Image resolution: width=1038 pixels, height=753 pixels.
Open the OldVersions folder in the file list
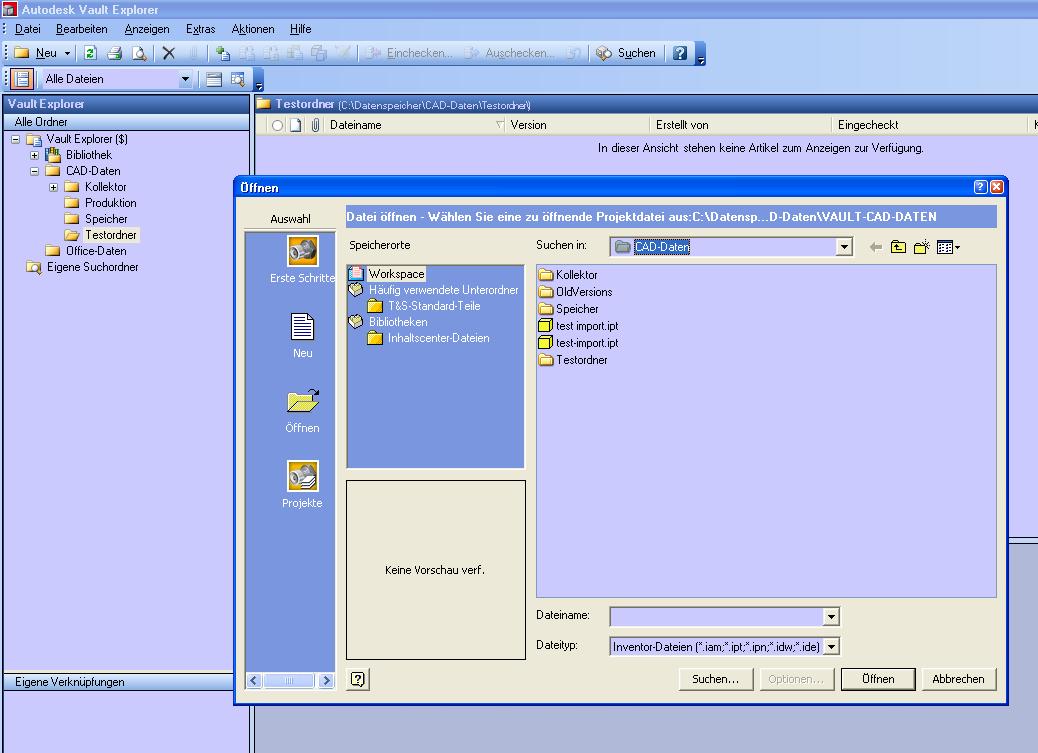tap(576, 291)
